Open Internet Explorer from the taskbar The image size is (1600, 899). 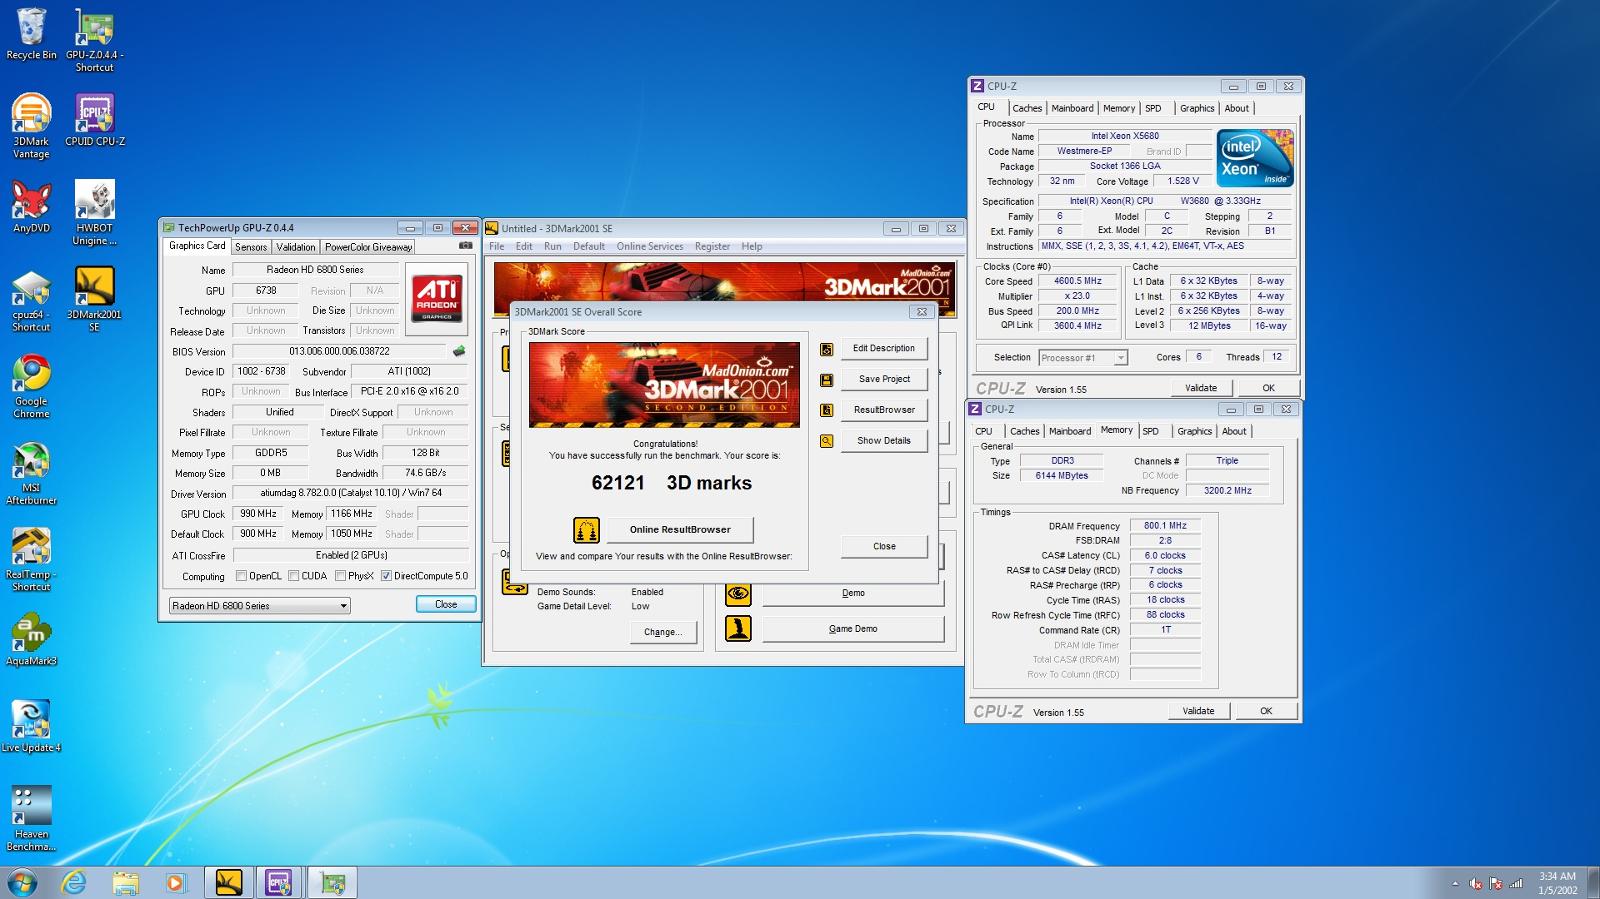pos(74,882)
